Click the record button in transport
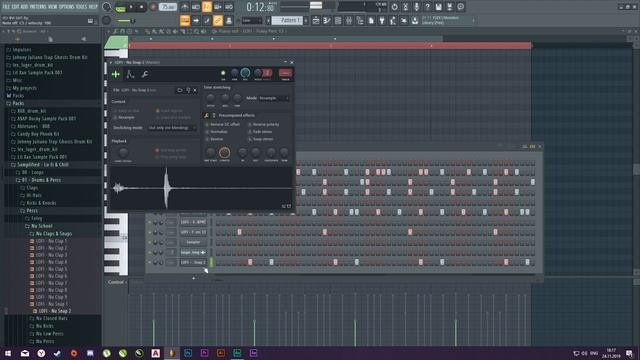The width and height of the screenshot is (640, 360). tap(153, 7)
